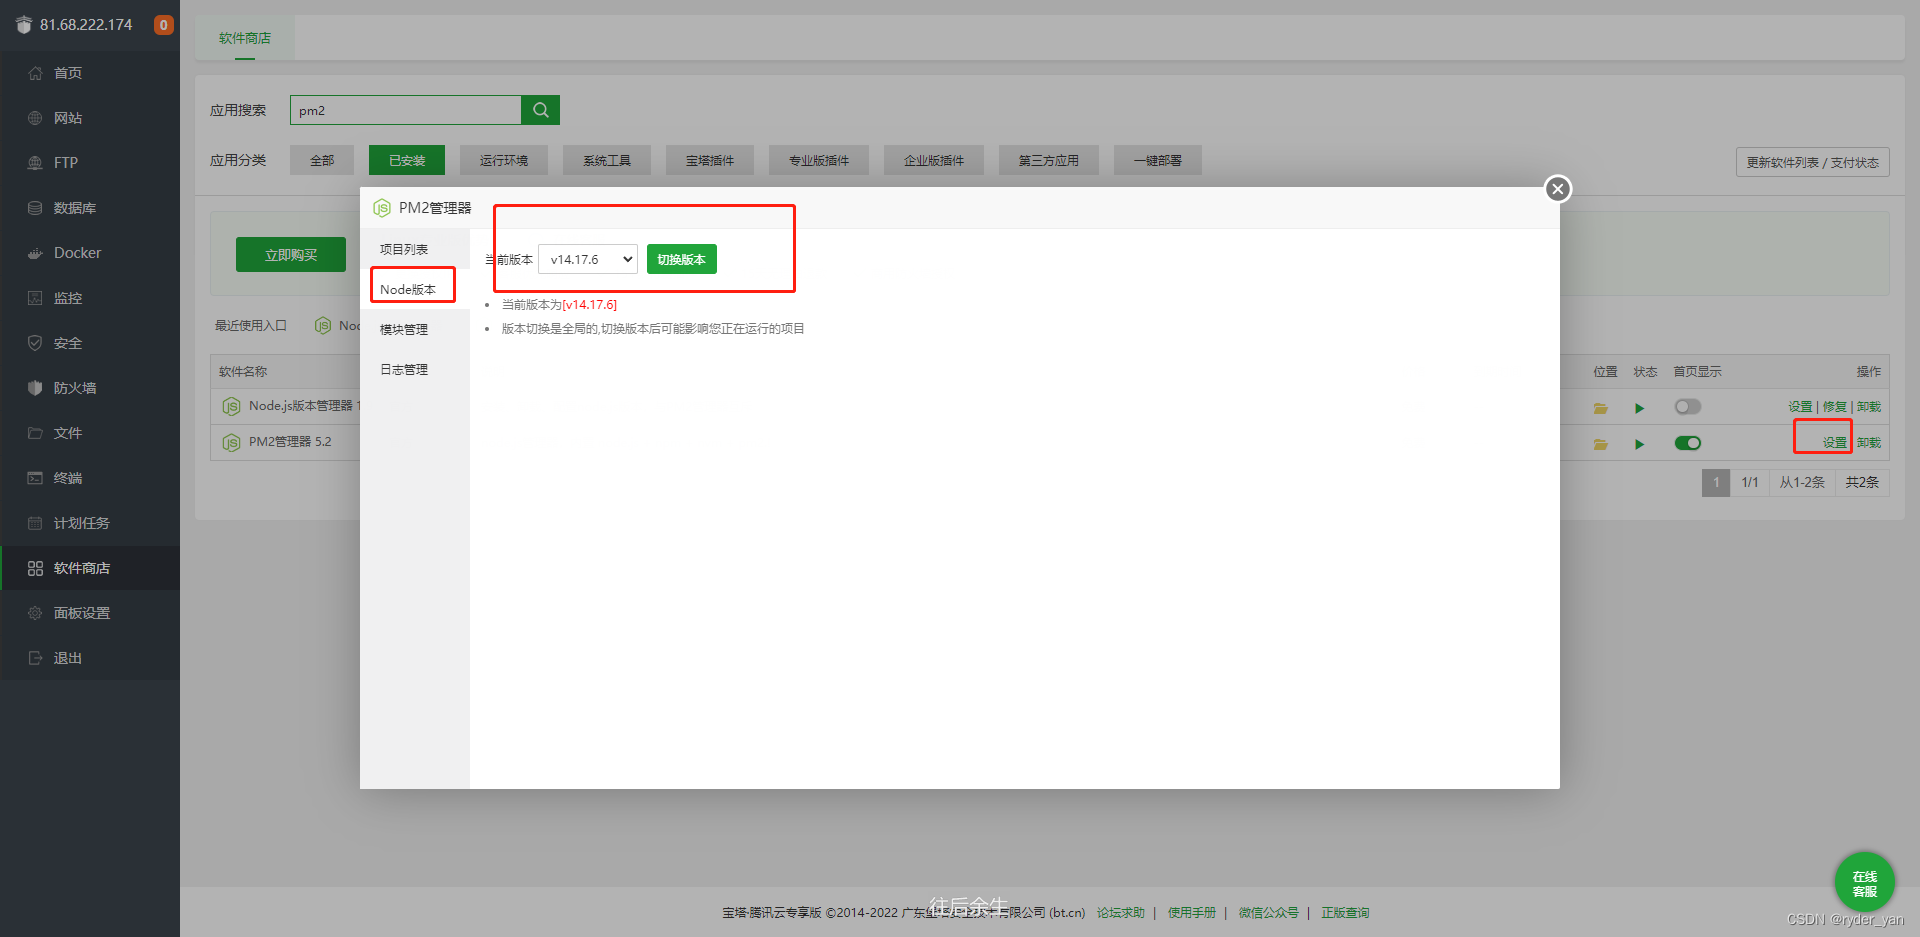This screenshot has height=937, width=1920.
Task: Filter apps by 一键部署 category
Action: (x=1158, y=160)
